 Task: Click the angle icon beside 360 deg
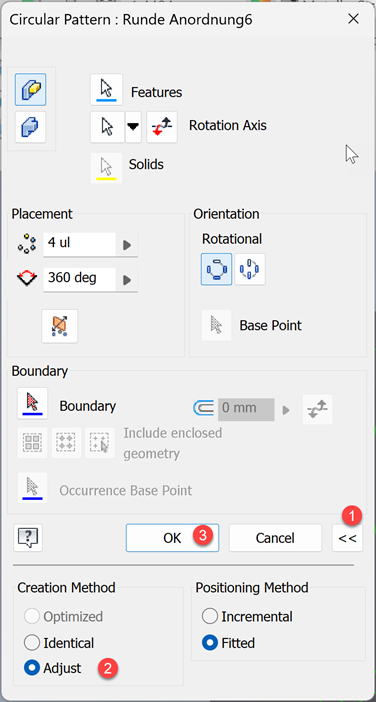(x=26, y=279)
